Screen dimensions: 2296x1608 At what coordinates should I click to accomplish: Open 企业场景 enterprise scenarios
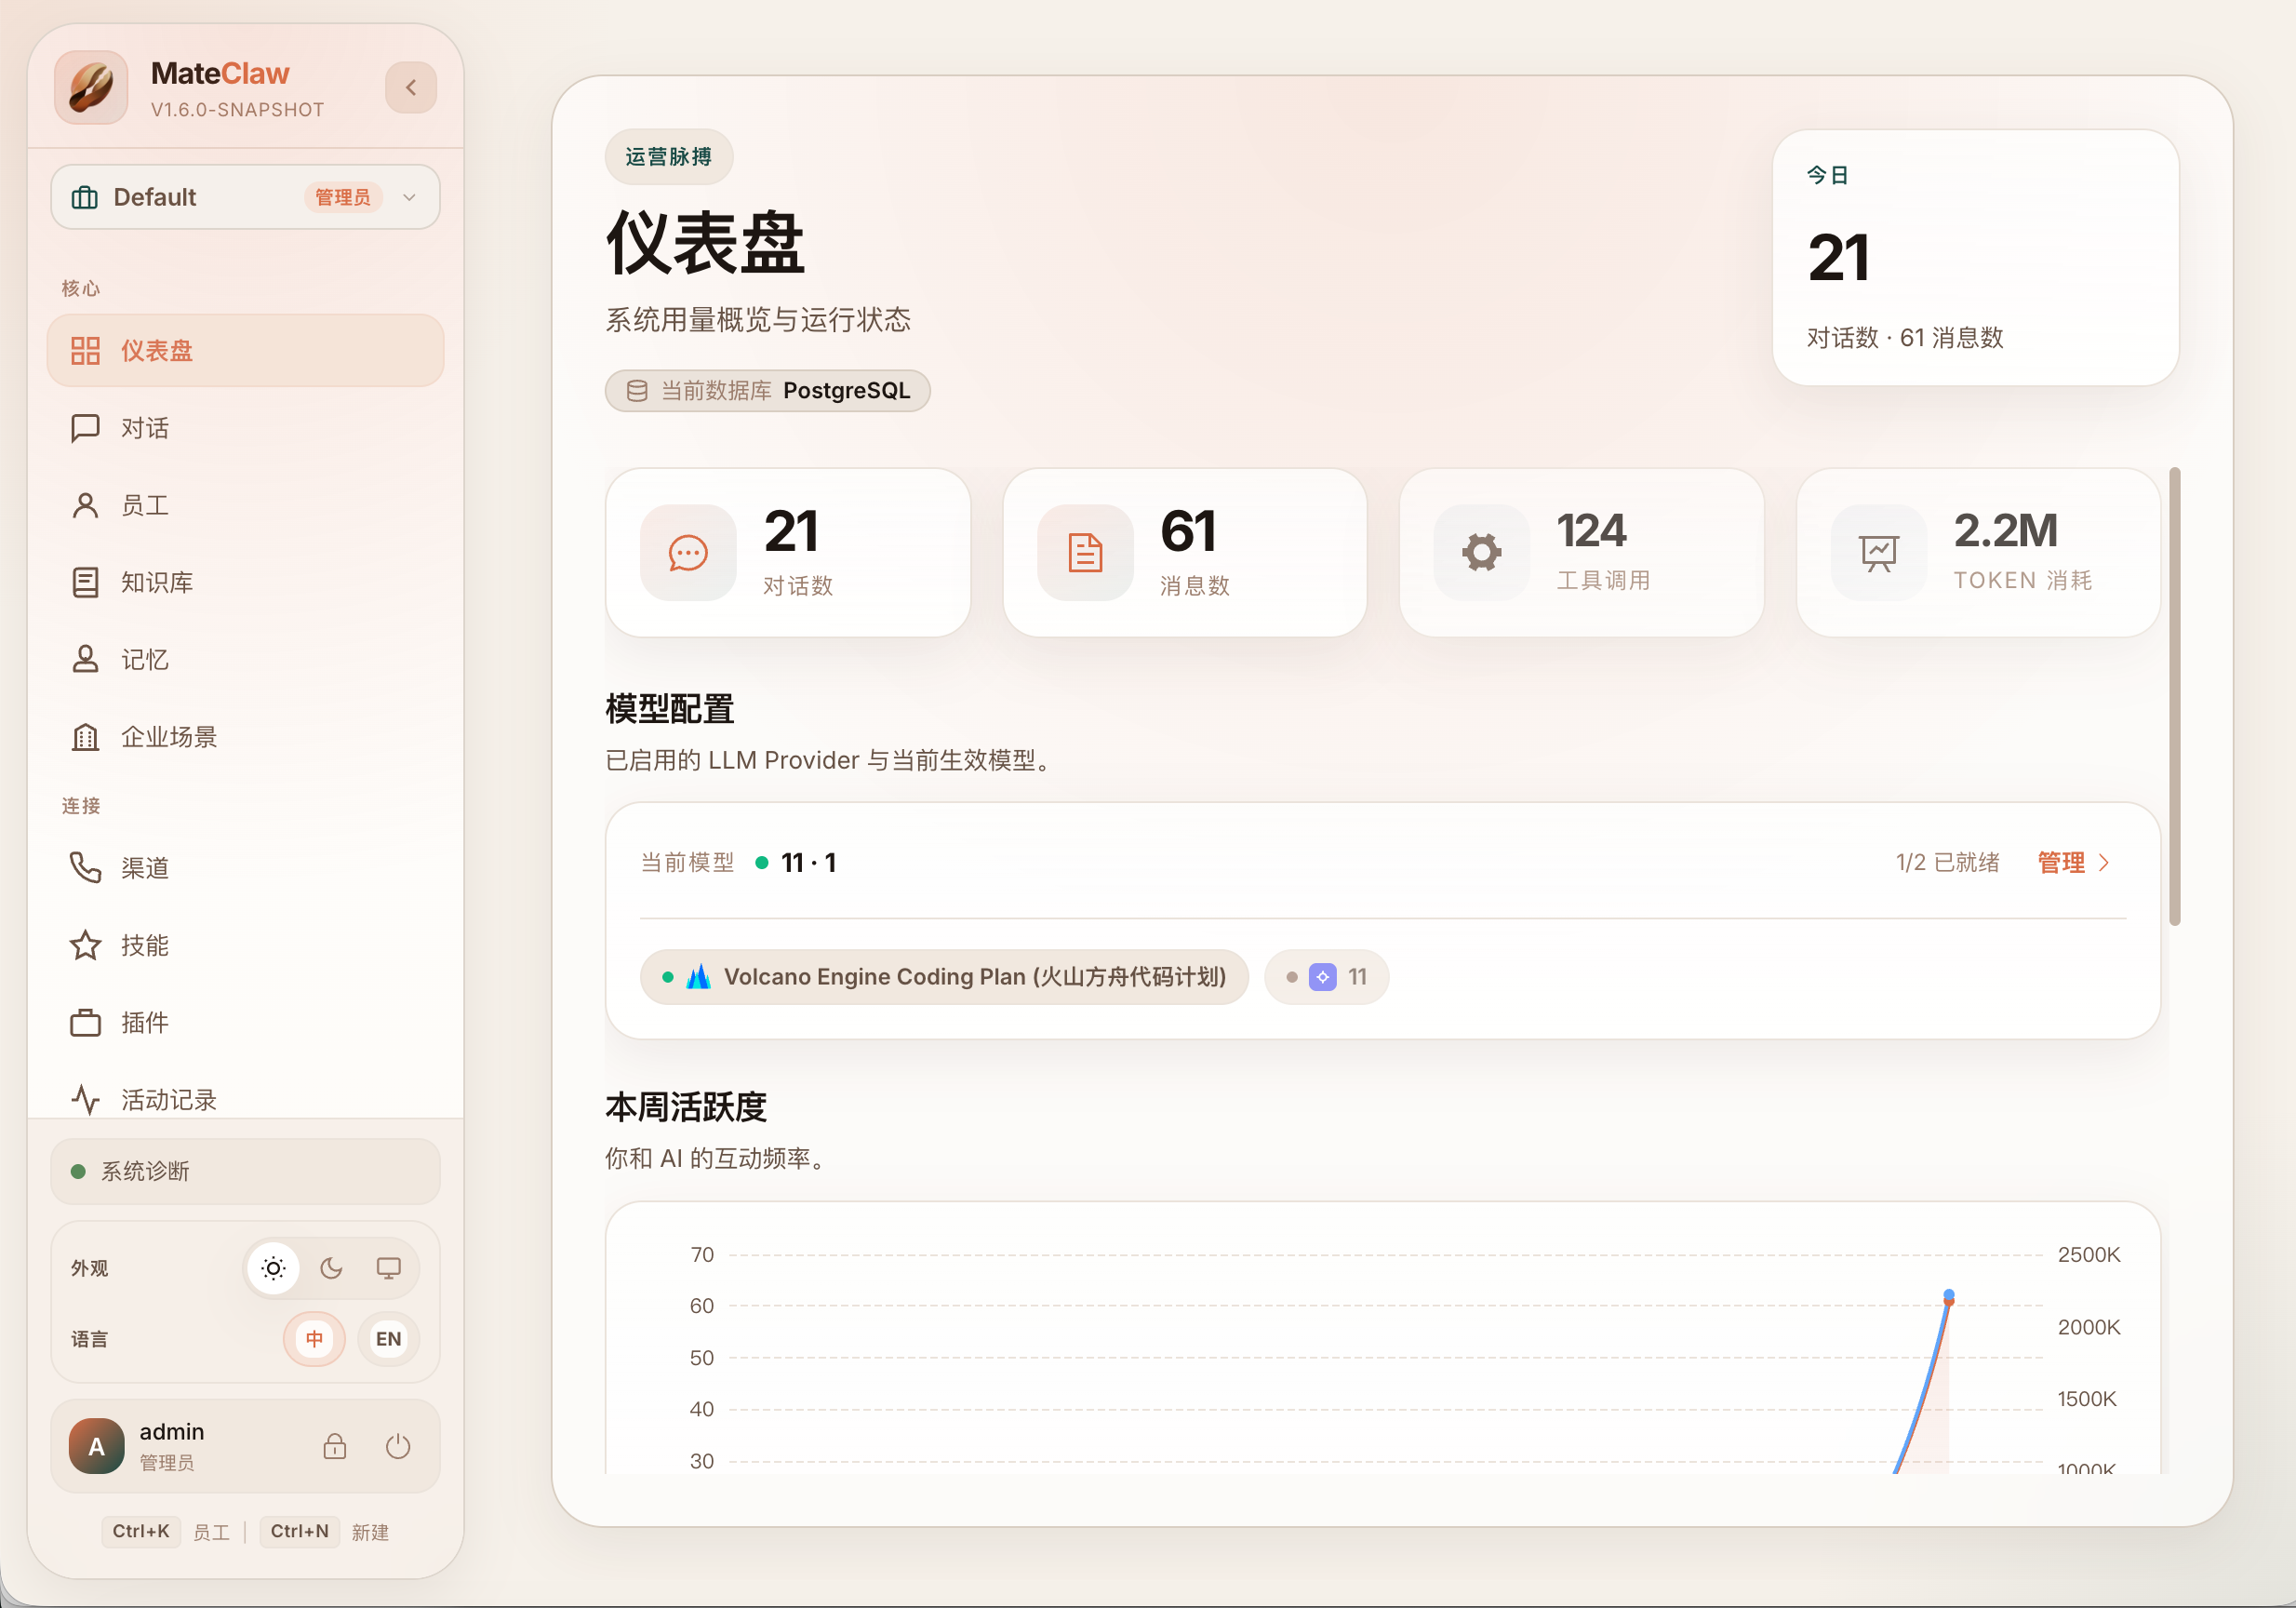245,737
